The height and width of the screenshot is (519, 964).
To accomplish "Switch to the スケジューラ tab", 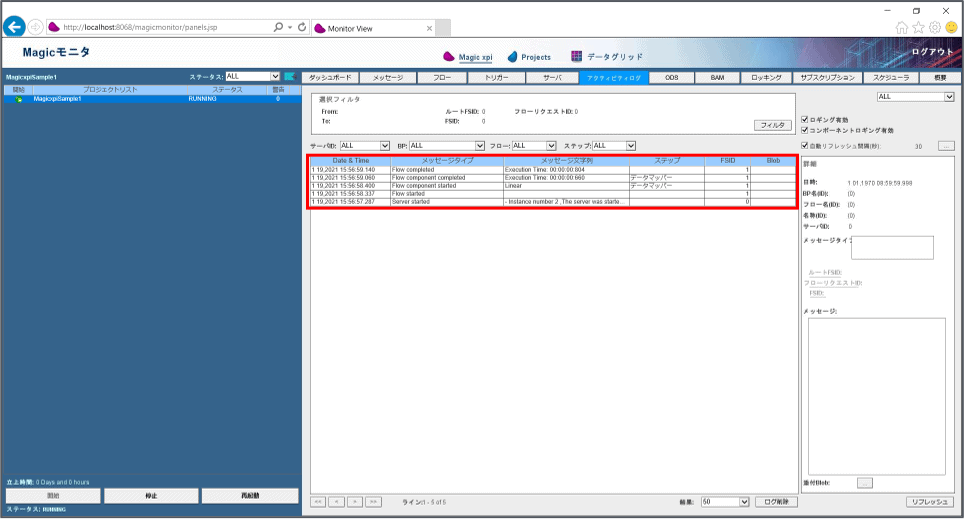I will click(891, 77).
